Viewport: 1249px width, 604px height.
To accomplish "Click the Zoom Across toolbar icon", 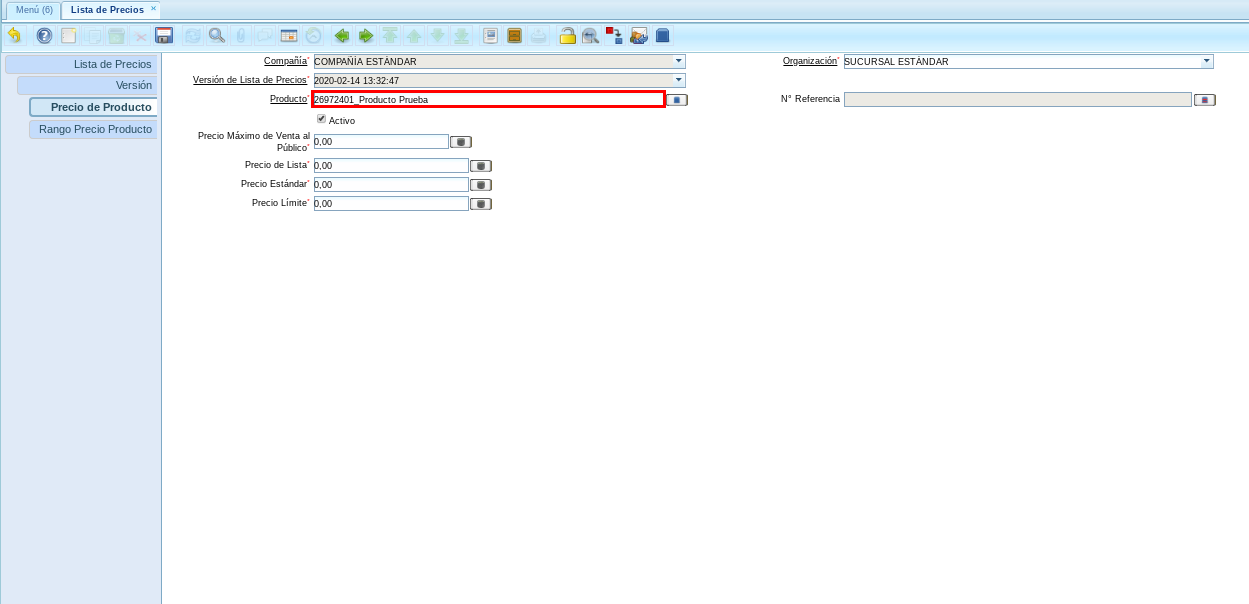I will [x=591, y=35].
